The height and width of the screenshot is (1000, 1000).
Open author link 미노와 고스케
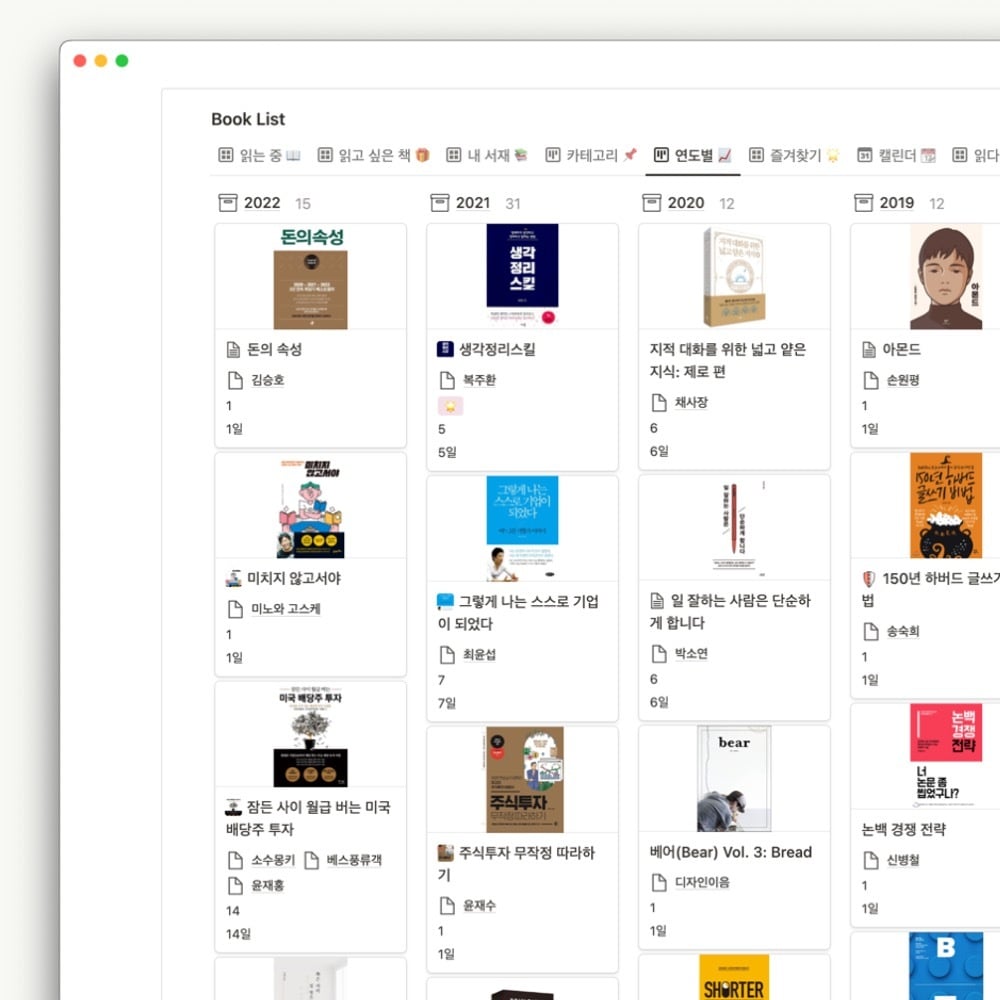tap(286, 609)
